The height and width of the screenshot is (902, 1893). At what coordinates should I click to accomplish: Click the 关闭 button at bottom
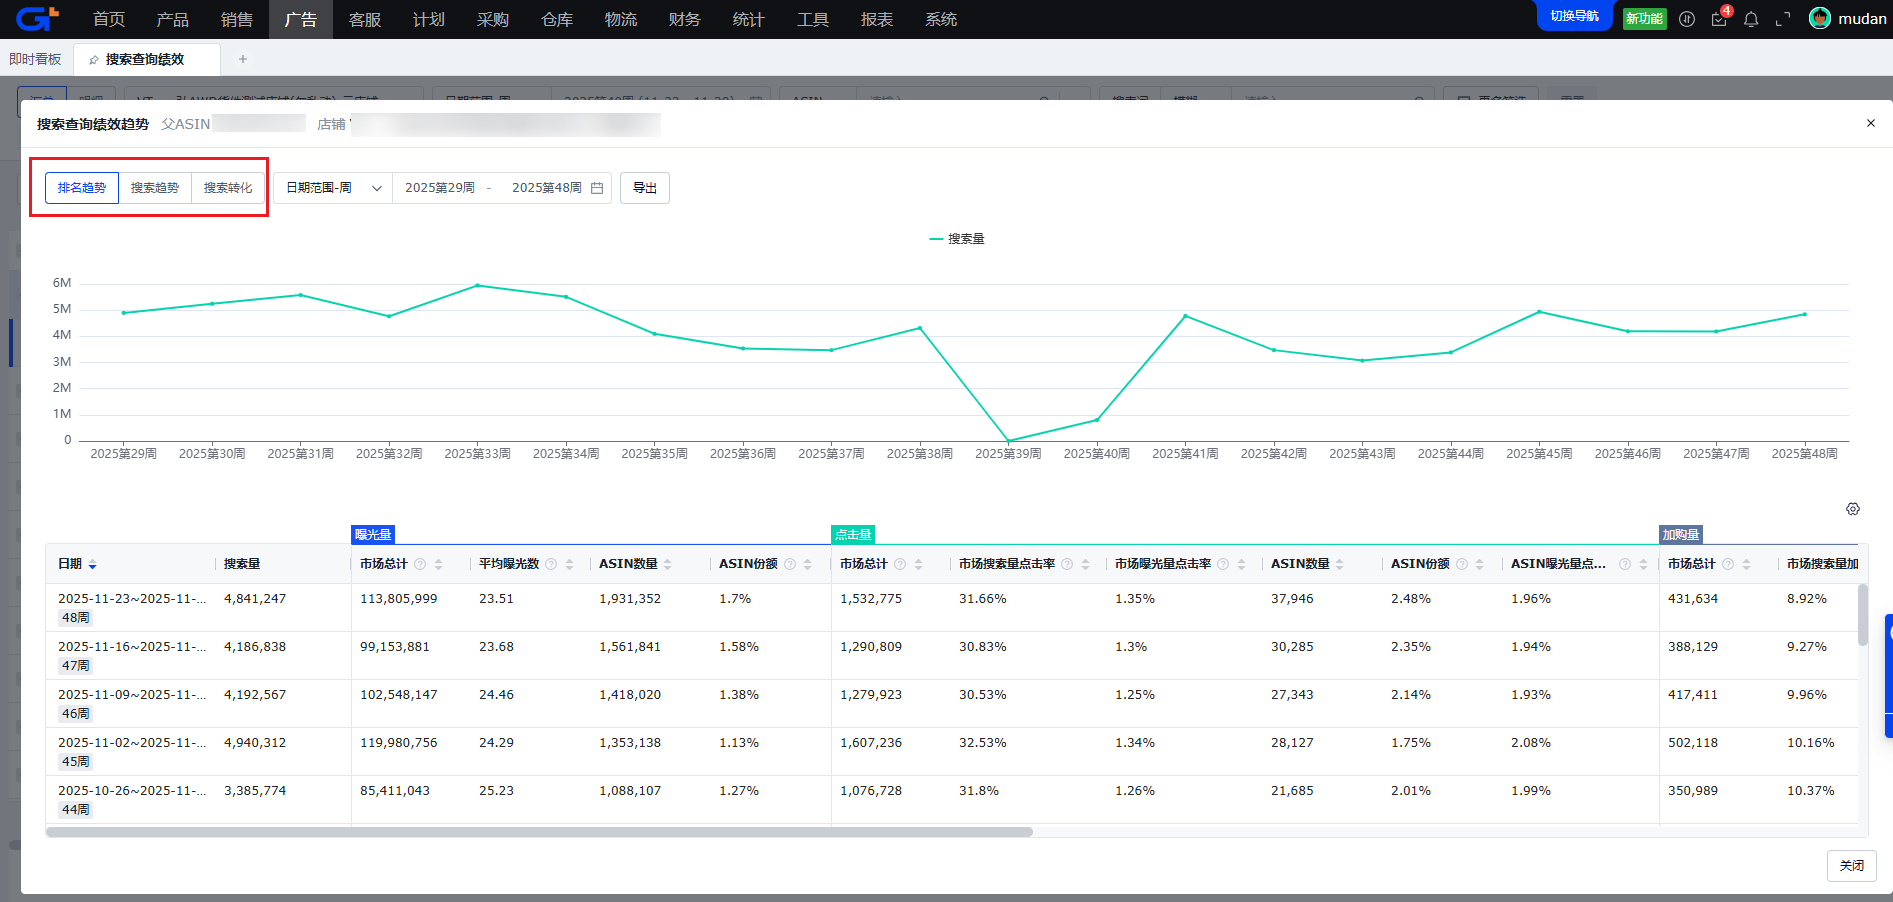[1851, 865]
